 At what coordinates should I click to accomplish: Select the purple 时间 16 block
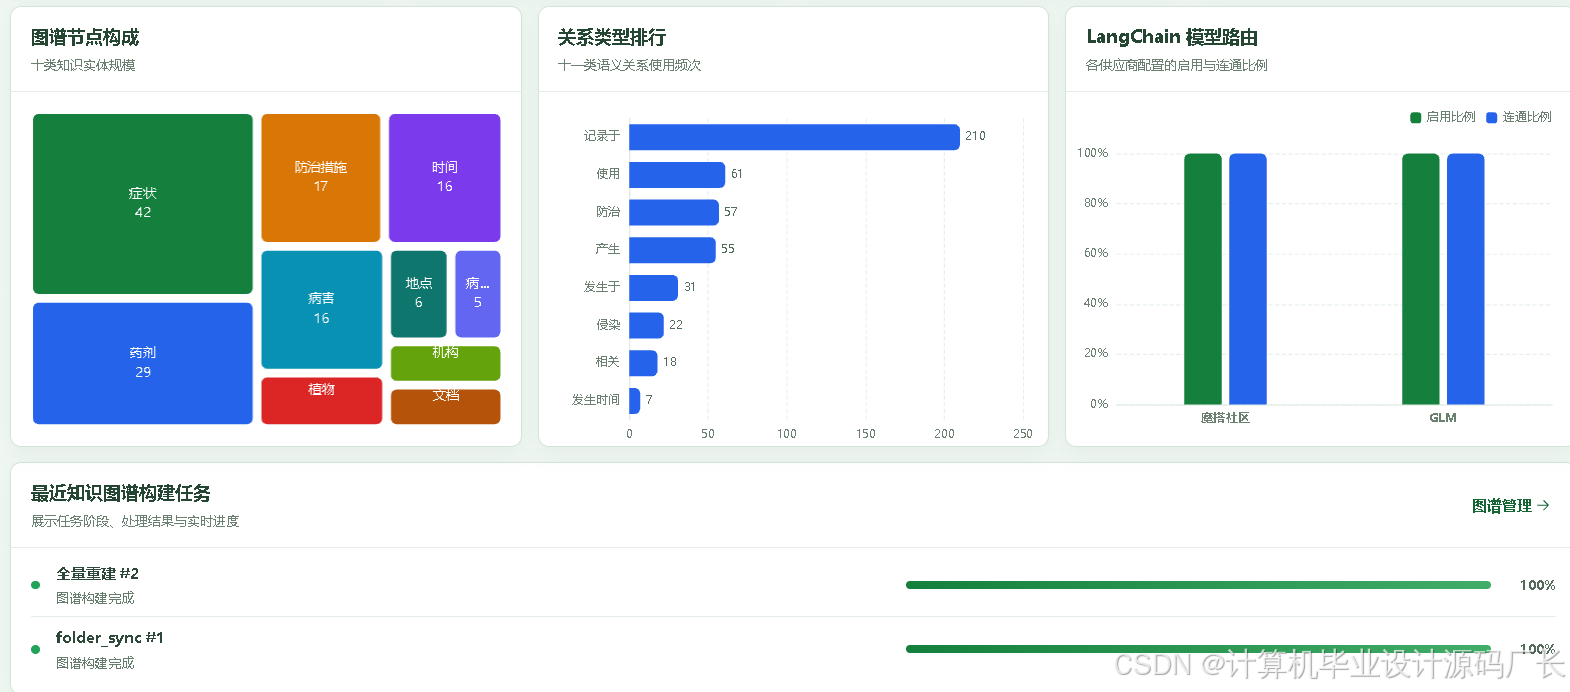click(444, 178)
